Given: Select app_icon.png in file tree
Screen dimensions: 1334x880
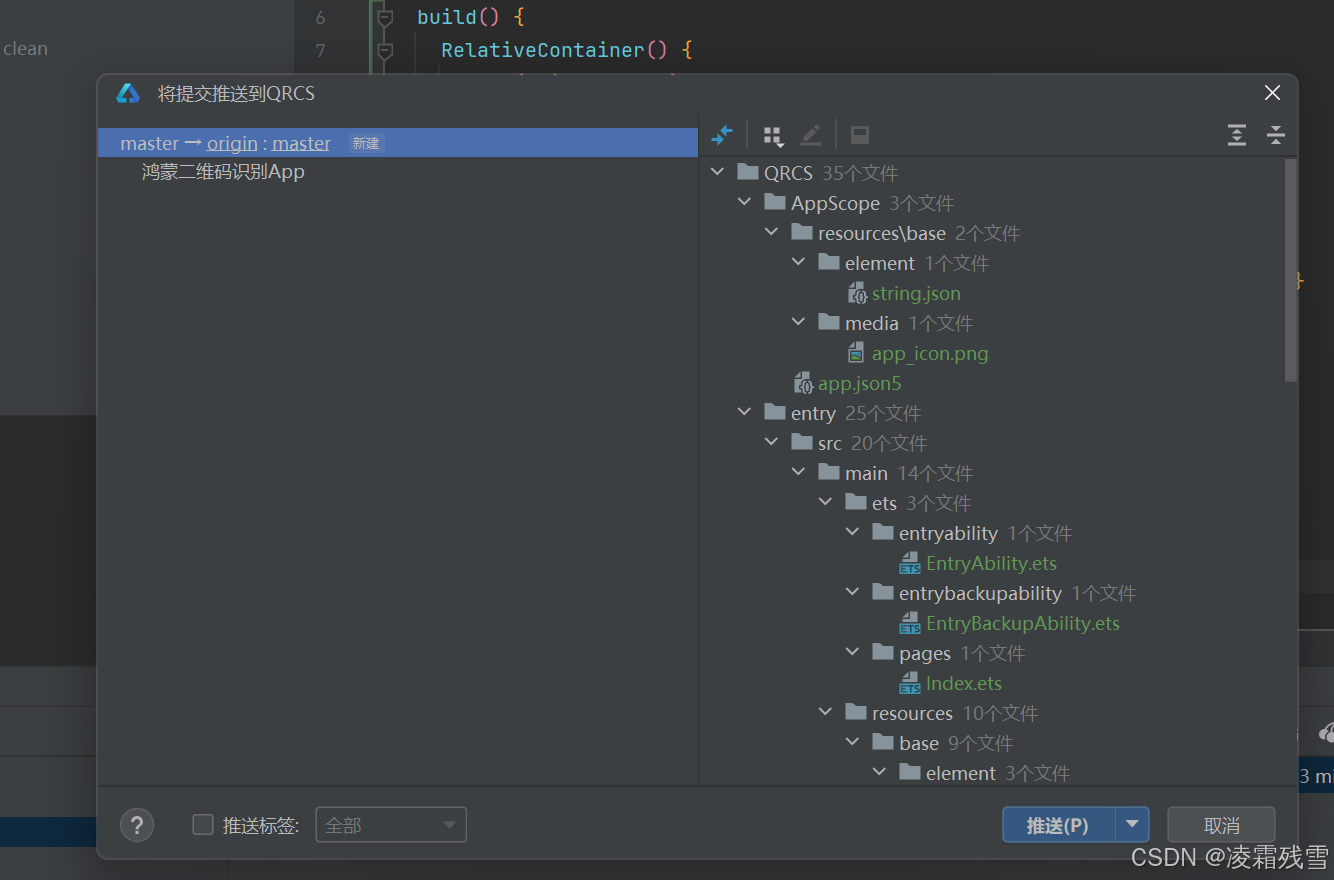Looking at the screenshot, I should coord(930,353).
